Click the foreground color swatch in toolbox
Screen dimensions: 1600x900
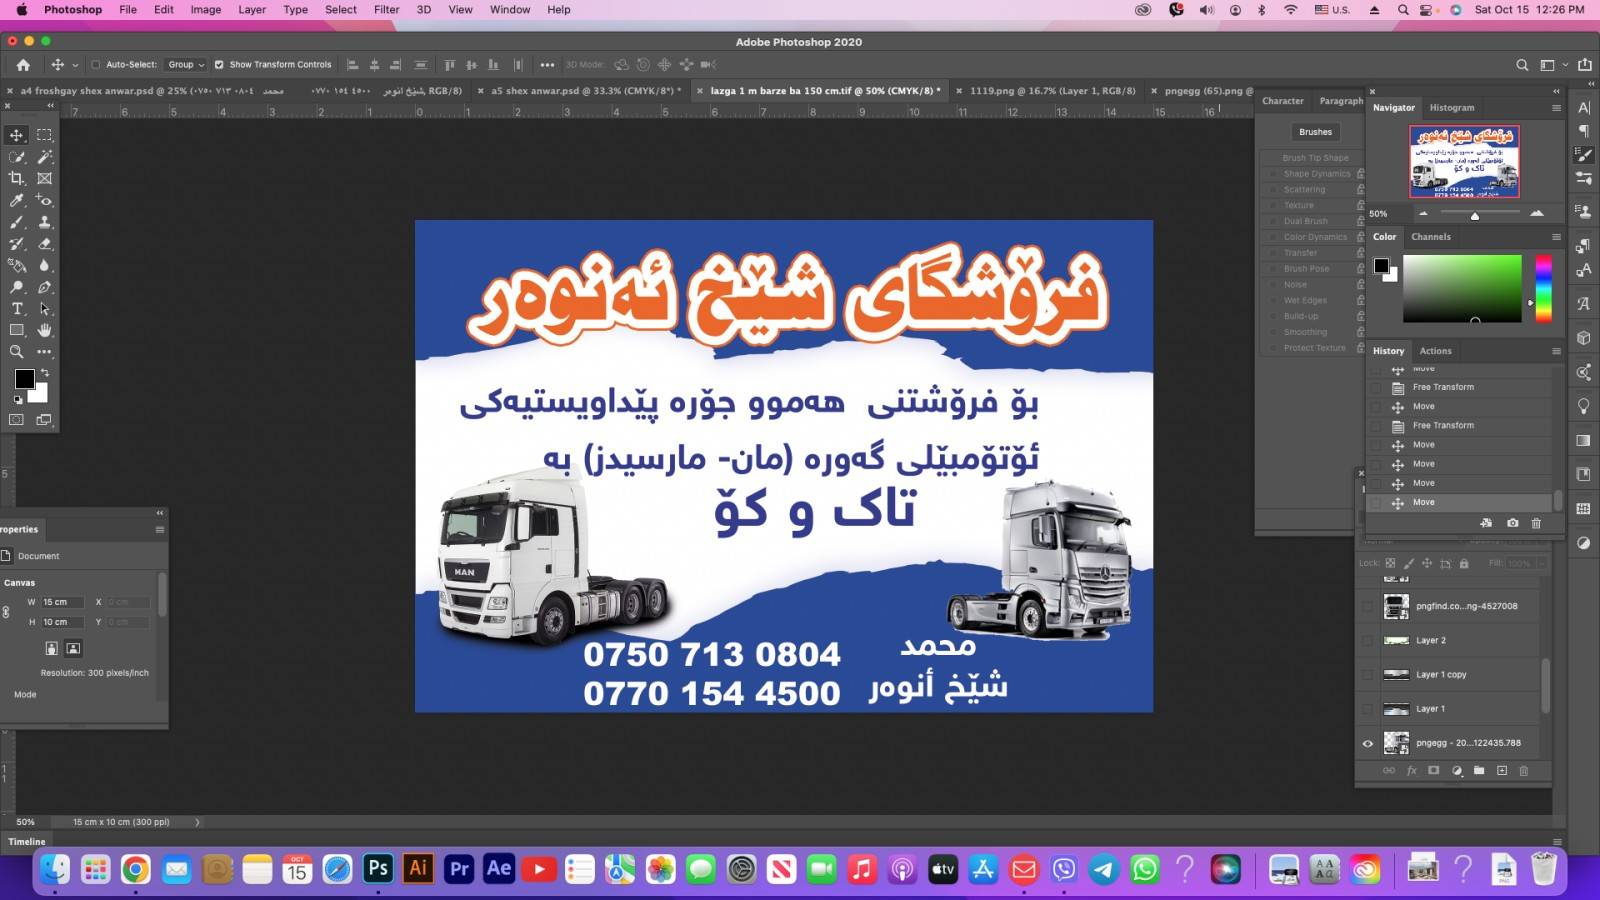(x=25, y=379)
